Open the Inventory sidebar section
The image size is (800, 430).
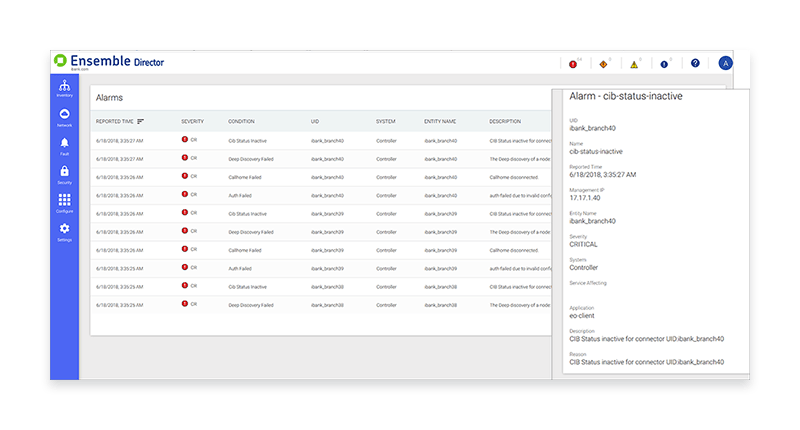pos(64,88)
